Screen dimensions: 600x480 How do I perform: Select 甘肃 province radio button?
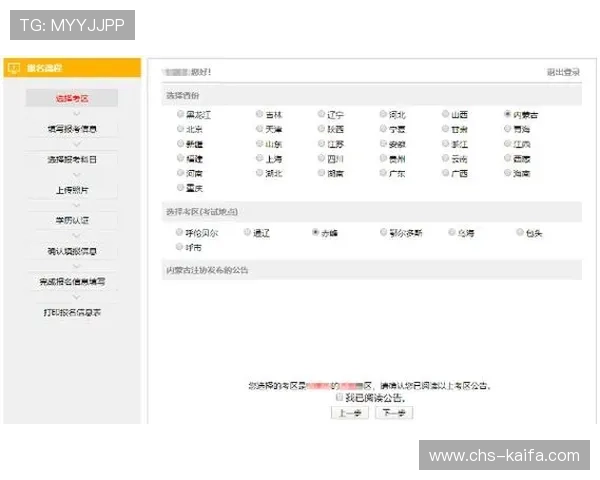click(x=445, y=129)
